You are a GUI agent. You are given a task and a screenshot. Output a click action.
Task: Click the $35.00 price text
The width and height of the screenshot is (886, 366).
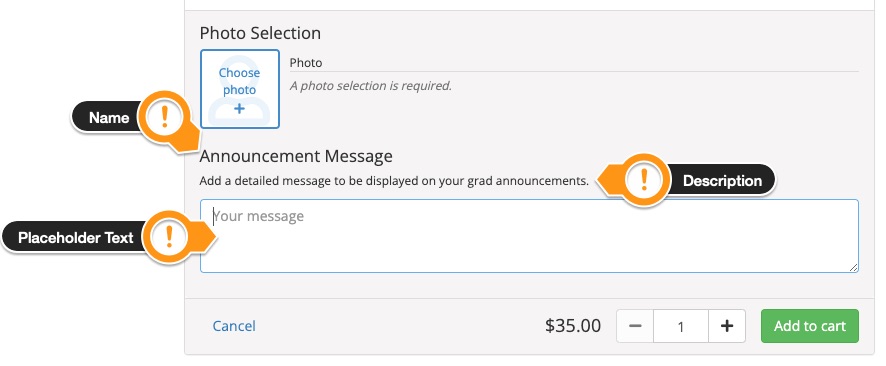(573, 326)
